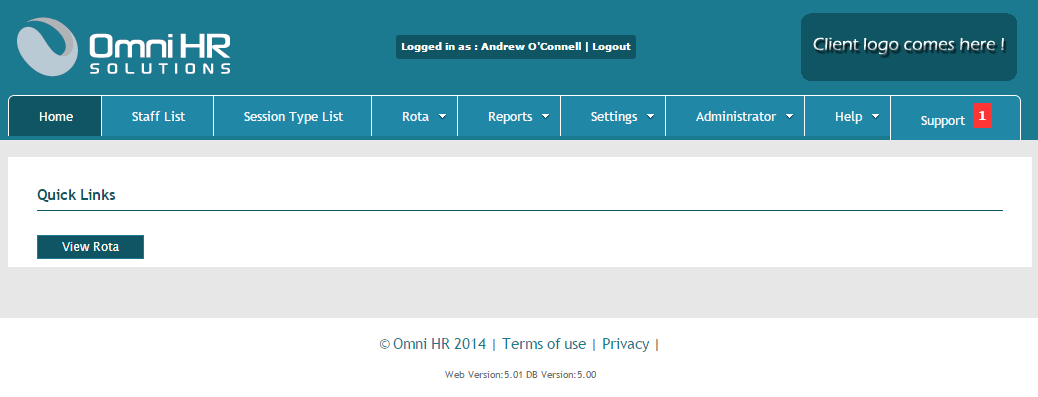Expand the Reports dropdown arrow
Viewport: 1038px width, 397px height.
[545, 116]
